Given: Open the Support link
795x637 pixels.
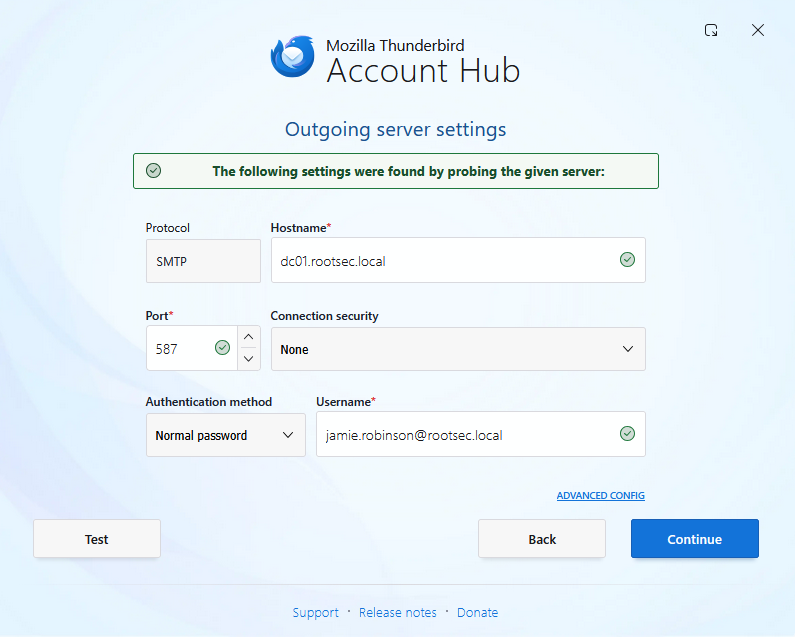Looking at the screenshot, I should 315,613.
